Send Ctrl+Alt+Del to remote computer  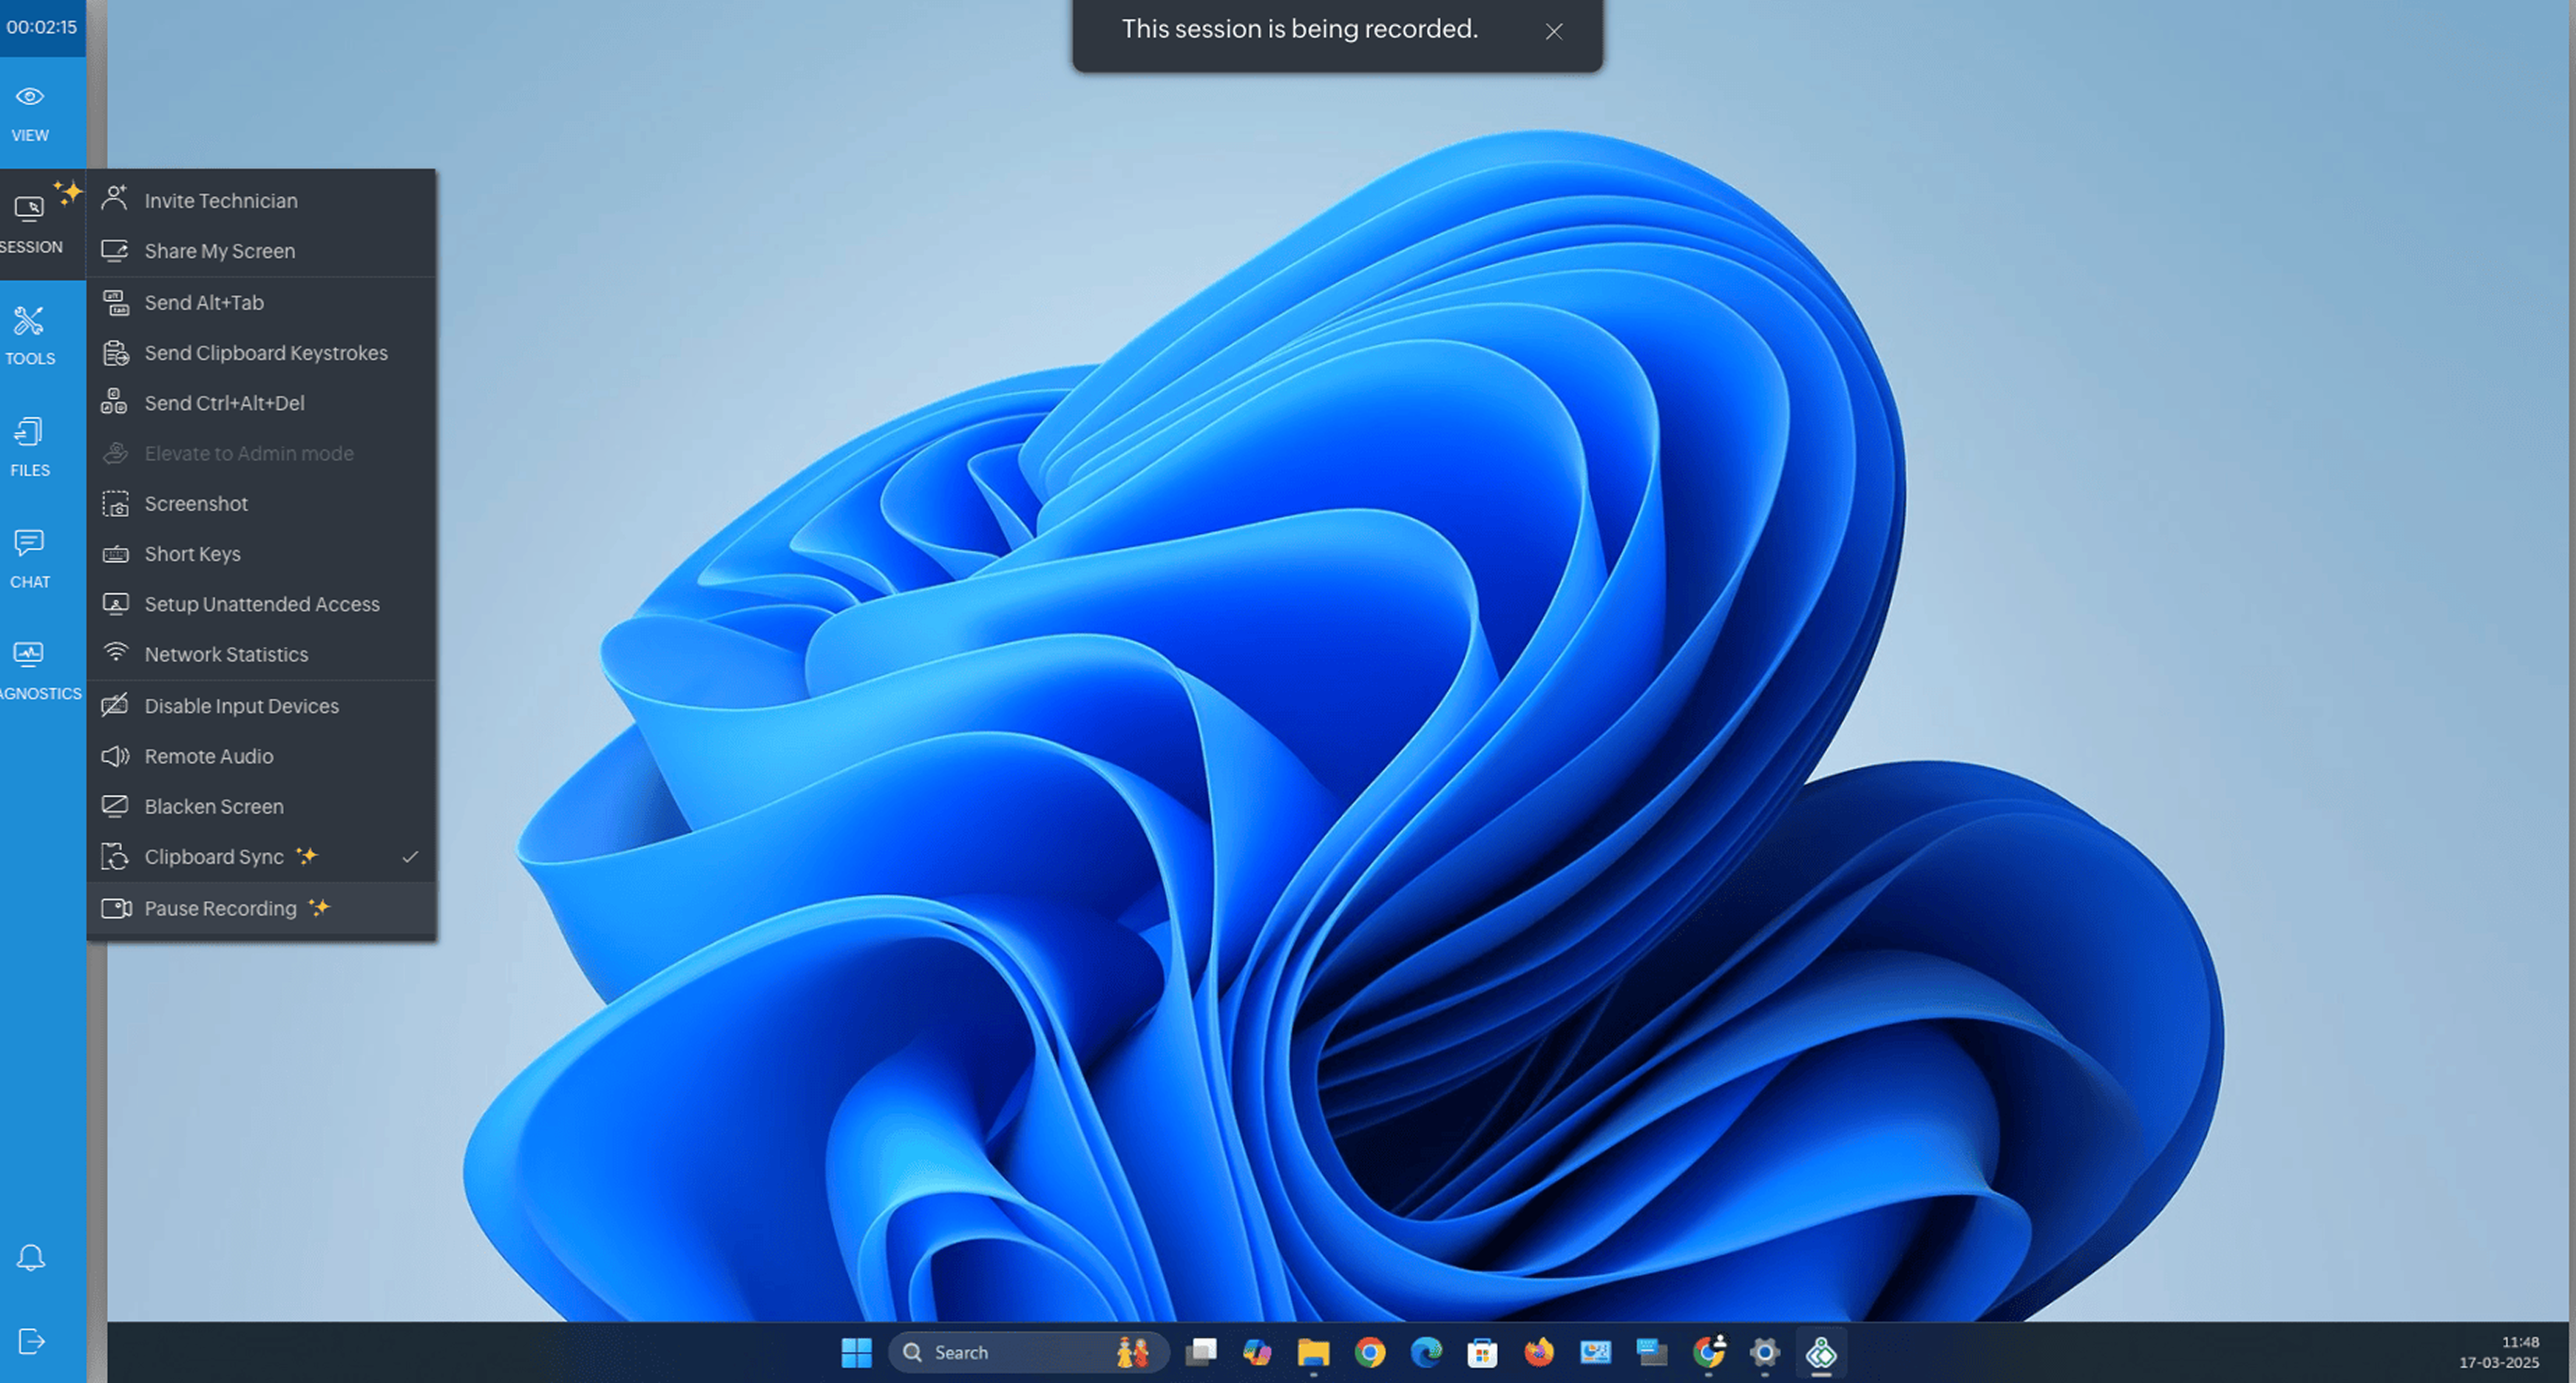click(224, 403)
